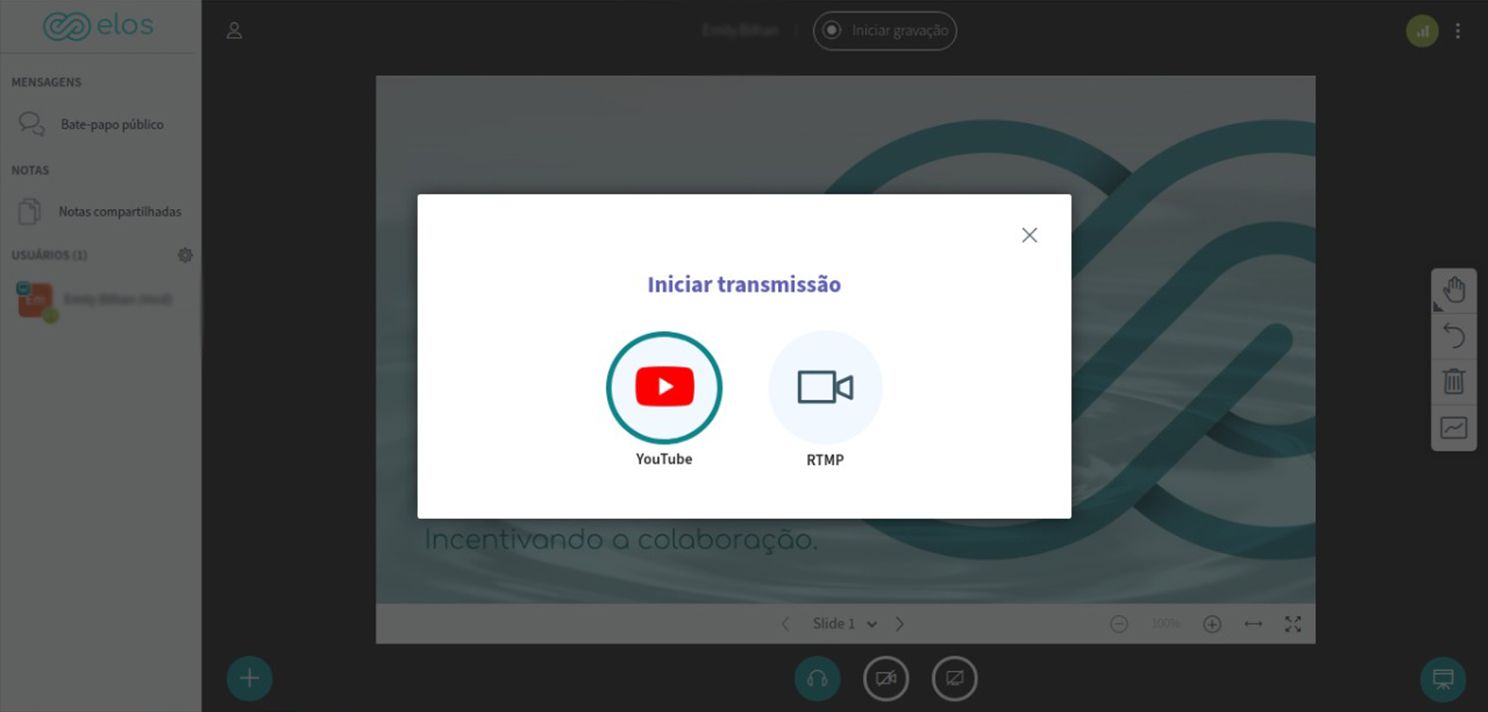Screen dimensions: 1488x712
Task: Zoom out of the presentation
Action: (x=1119, y=624)
